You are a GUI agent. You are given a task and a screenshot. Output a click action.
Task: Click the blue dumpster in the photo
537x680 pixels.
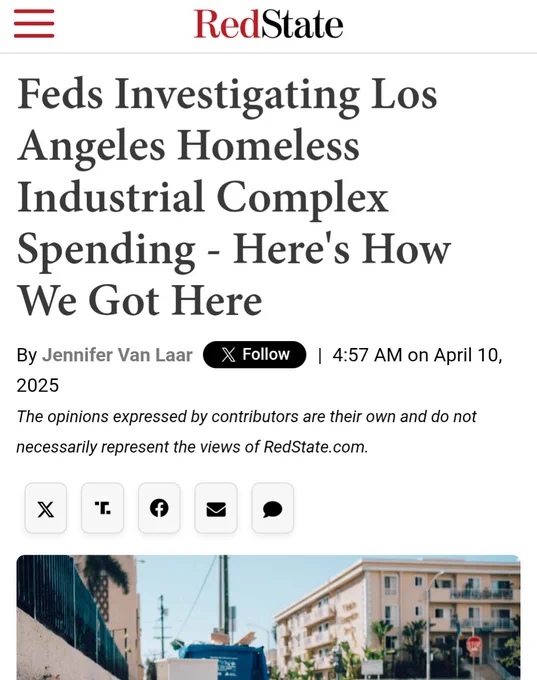[x=223, y=661]
